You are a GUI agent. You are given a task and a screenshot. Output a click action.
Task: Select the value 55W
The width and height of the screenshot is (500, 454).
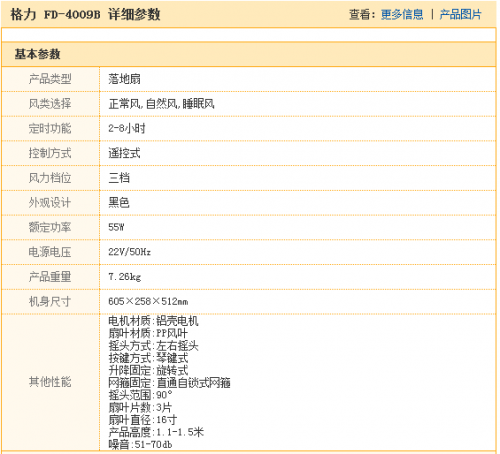pyautogui.click(x=116, y=227)
